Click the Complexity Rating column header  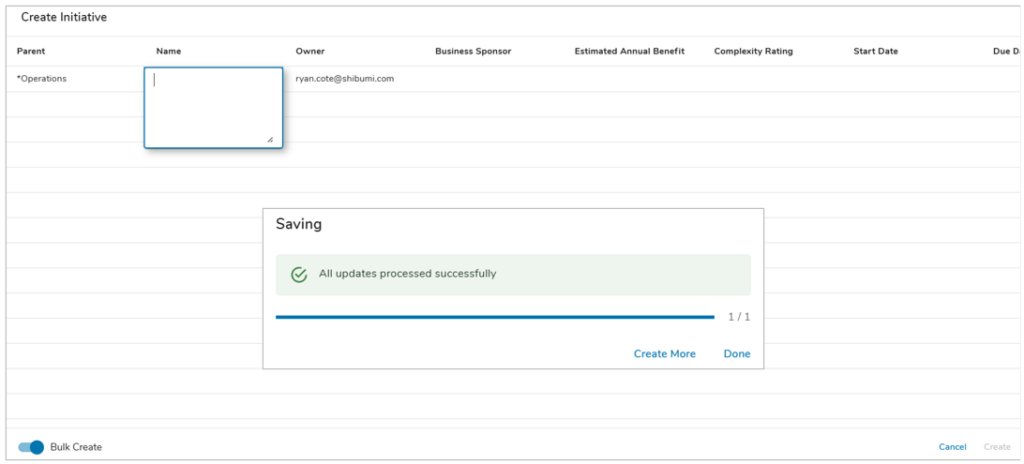[x=753, y=51]
